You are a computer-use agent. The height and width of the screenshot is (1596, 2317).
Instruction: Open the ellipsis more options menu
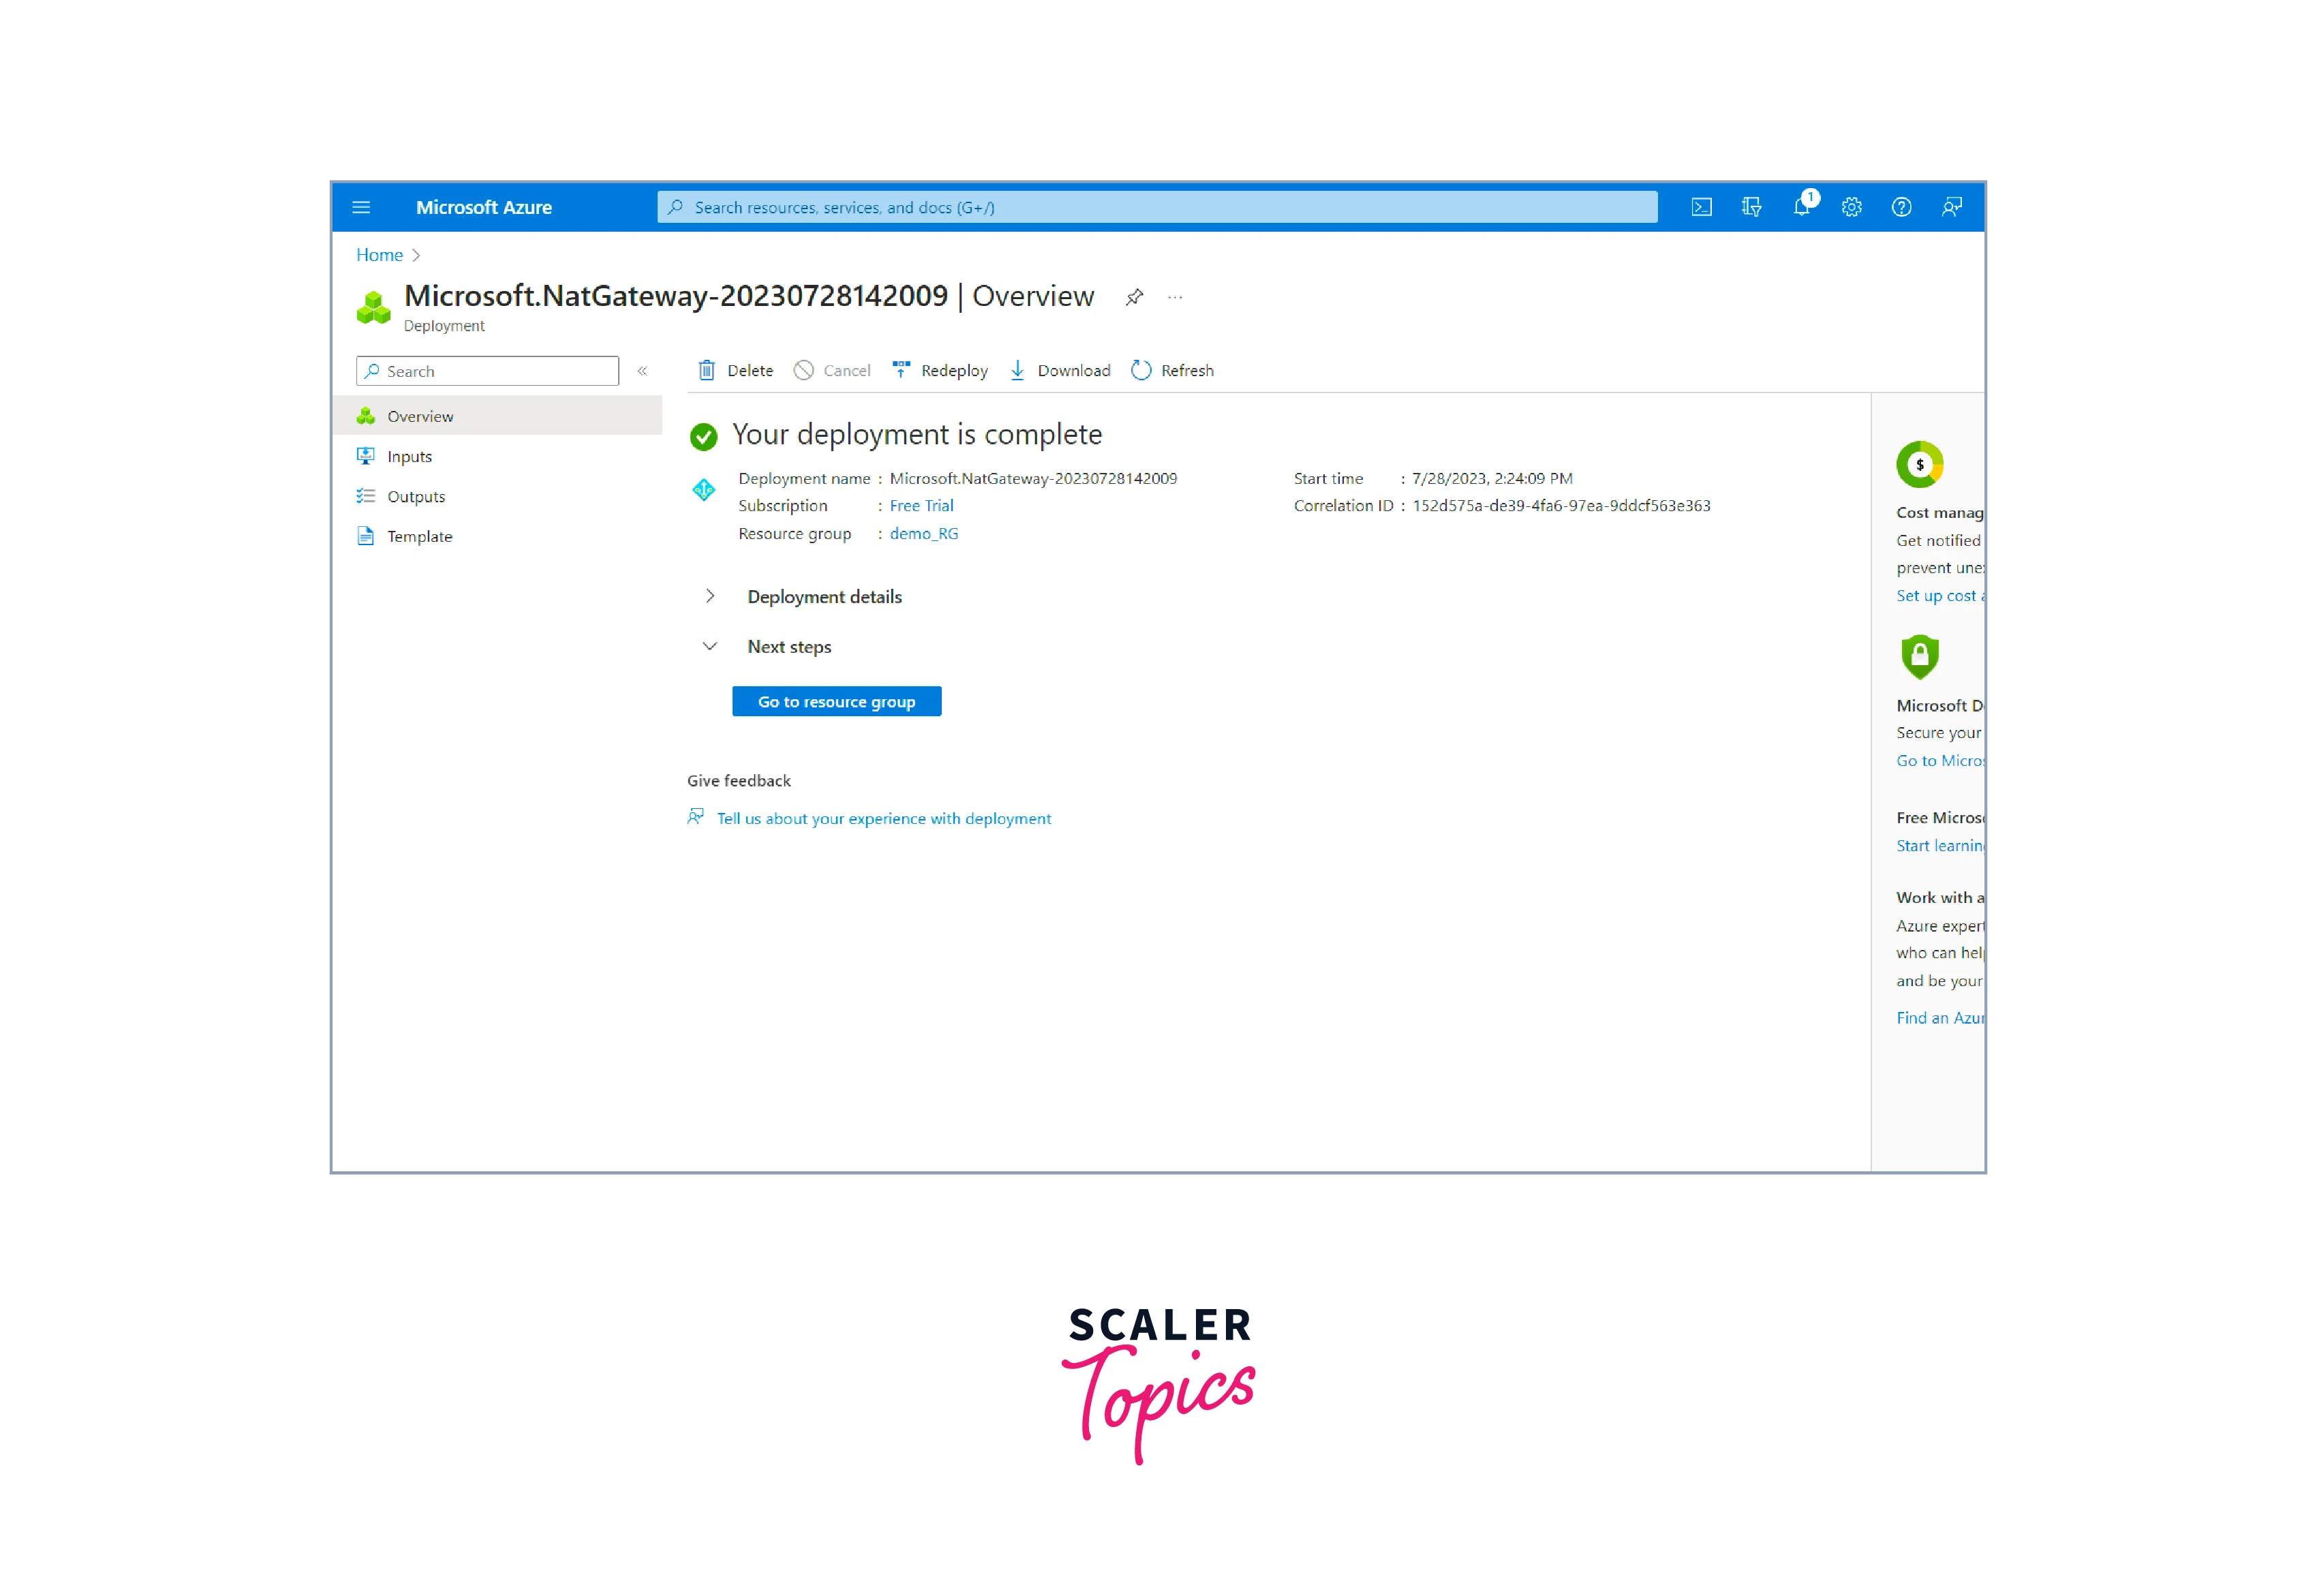coord(1175,297)
